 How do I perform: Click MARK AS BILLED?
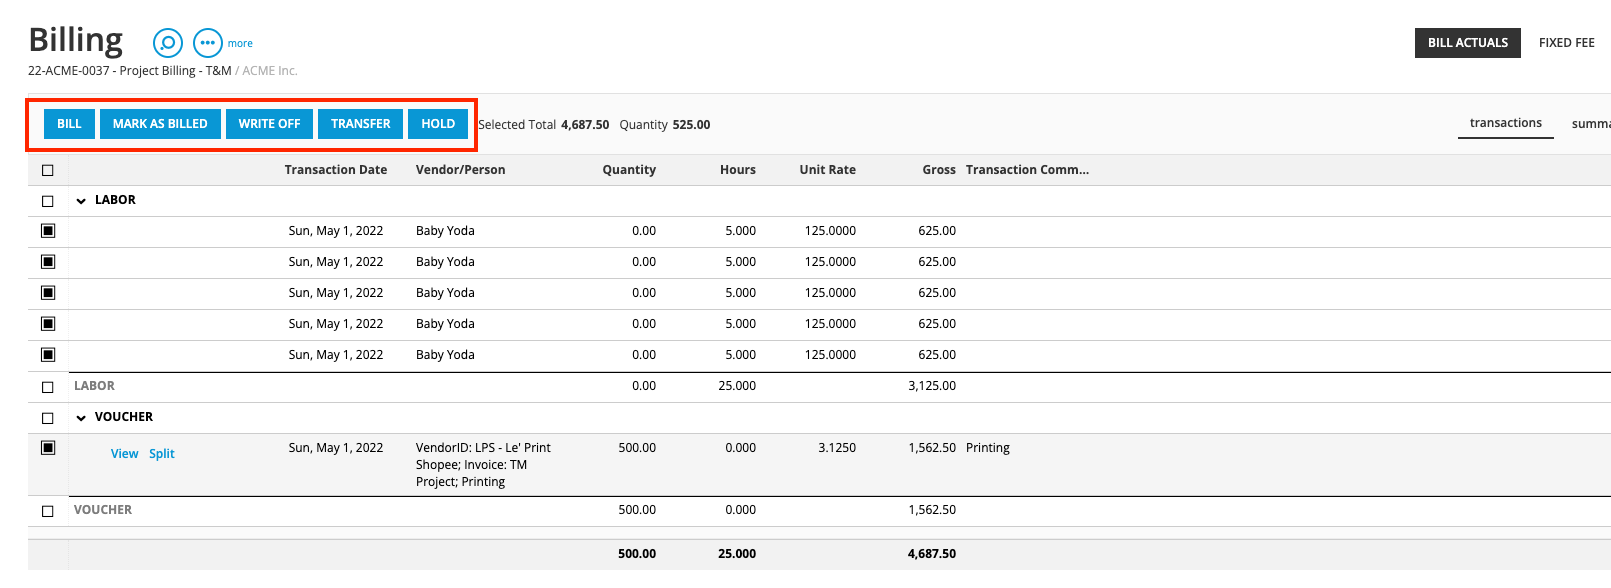[x=160, y=124]
